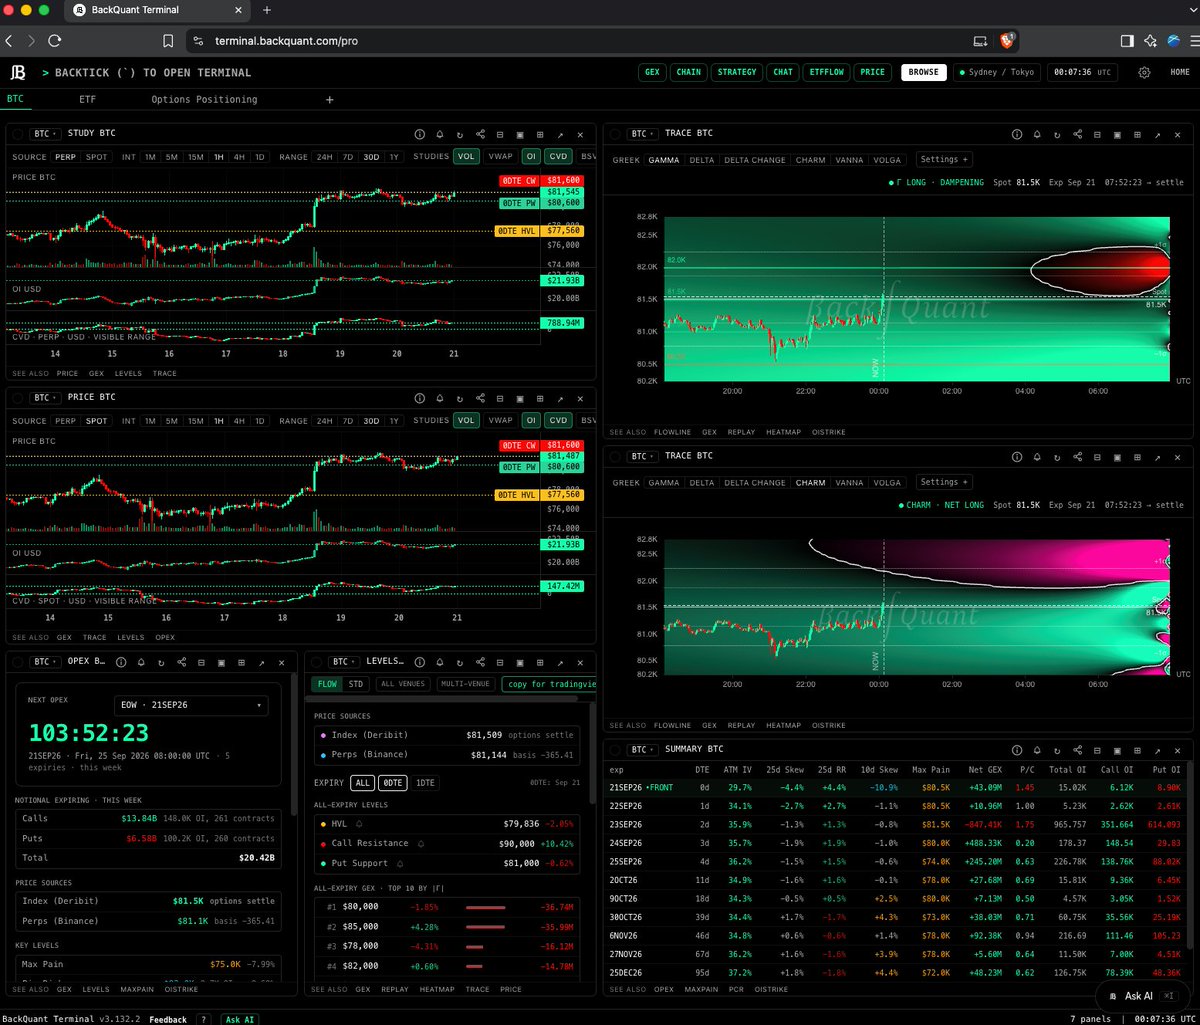Open the BTC symbol dropdown in PRICE BTC panel
Screen dimensions: 1200x1025
[44, 398]
